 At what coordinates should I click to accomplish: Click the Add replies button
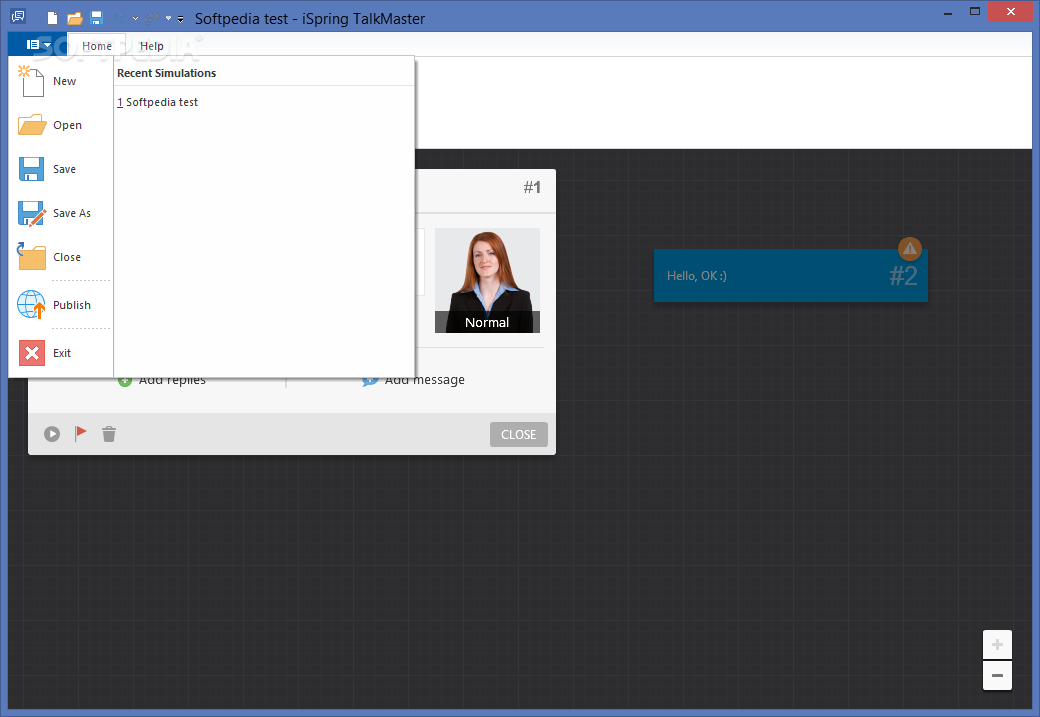[162, 381]
